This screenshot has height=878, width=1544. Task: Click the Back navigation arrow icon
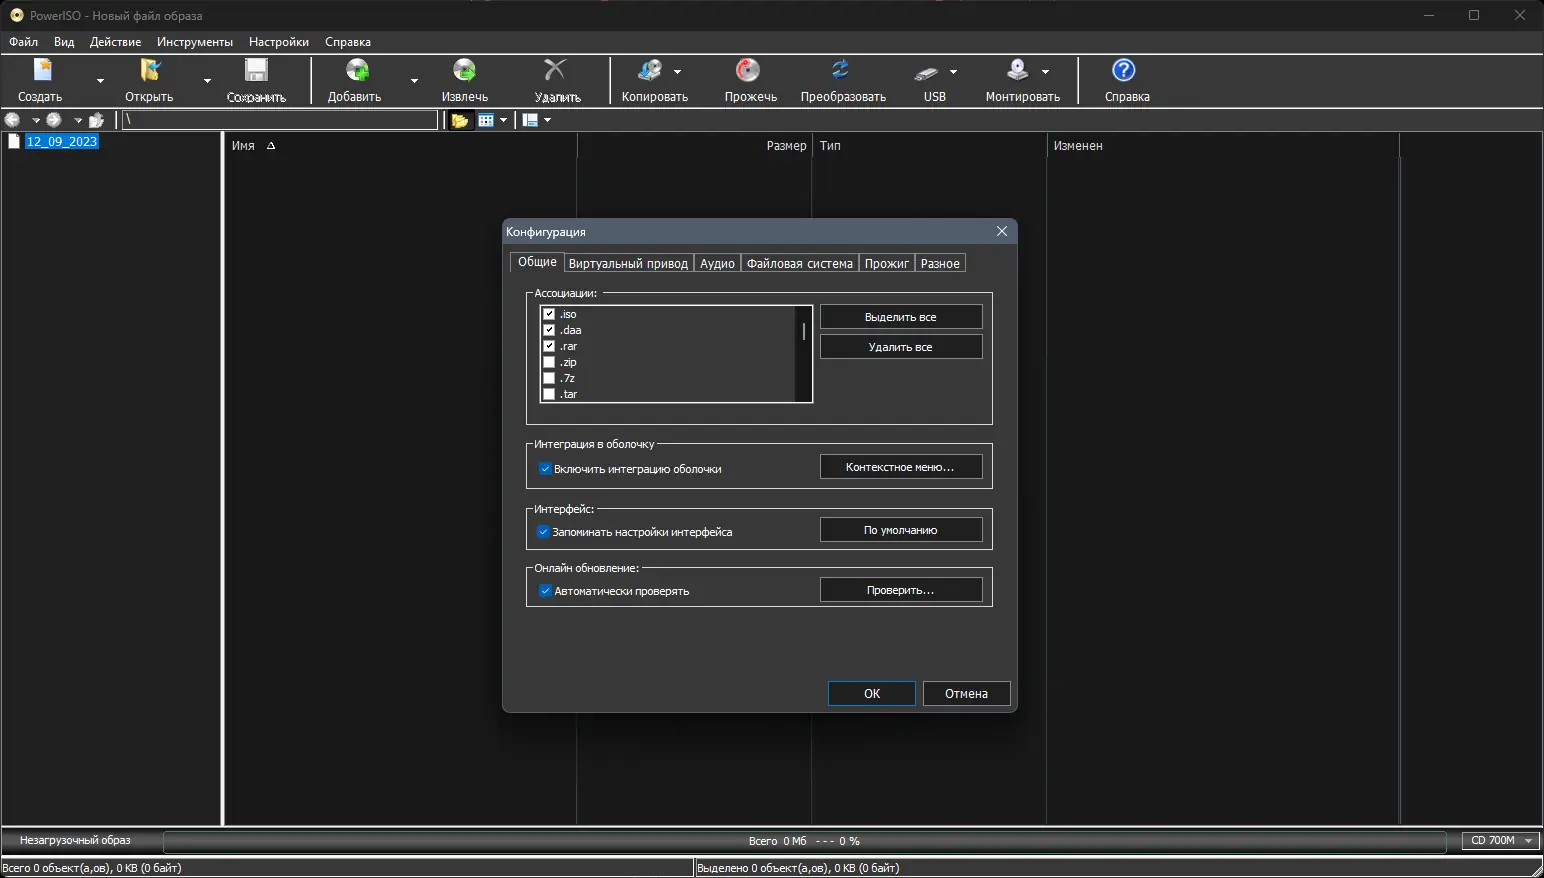13,120
